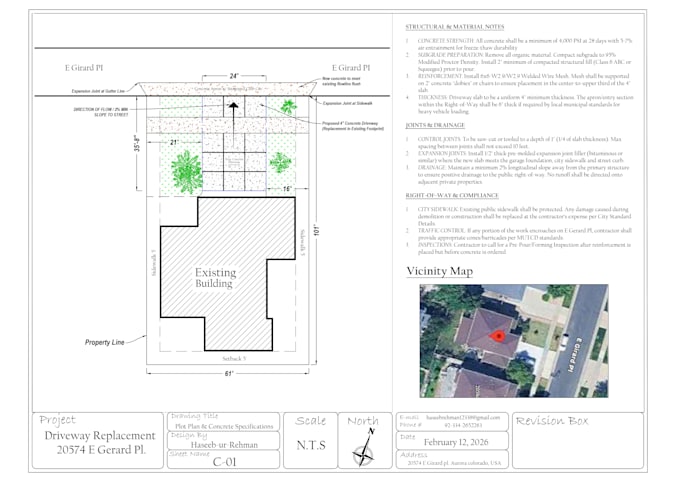The image size is (680, 481).
Task: Click the 'Design By' label
Action: tap(189, 435)
